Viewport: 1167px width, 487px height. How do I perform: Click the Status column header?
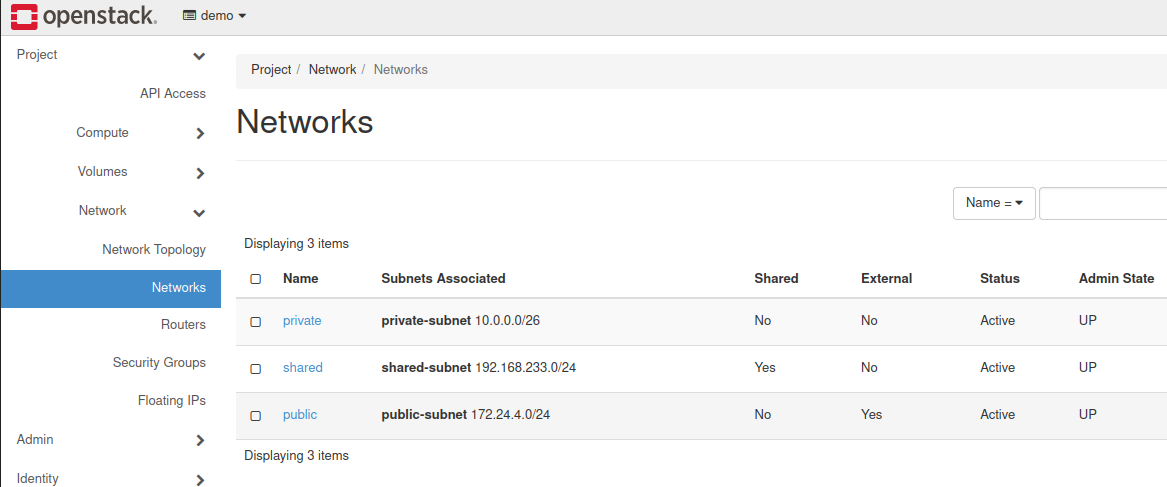1000,278
